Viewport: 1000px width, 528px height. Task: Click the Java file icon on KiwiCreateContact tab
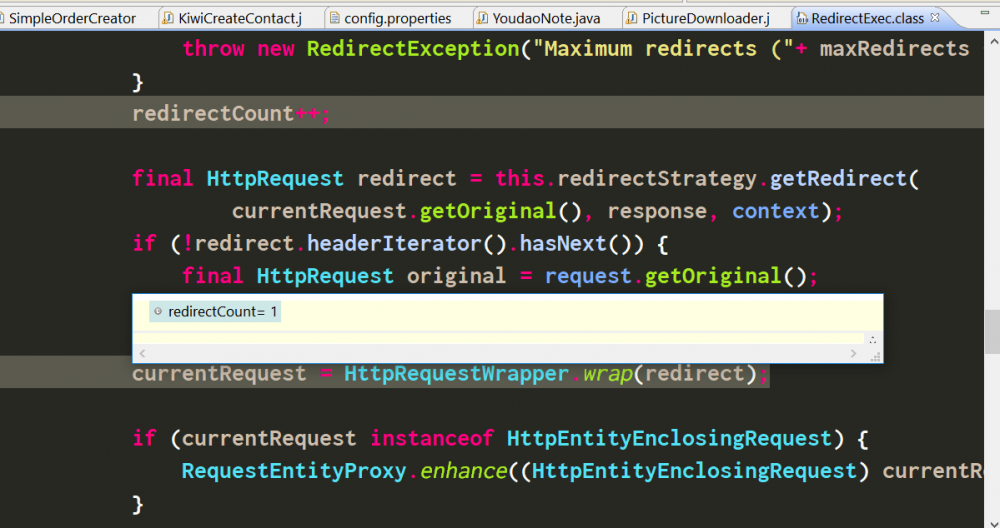168,18
